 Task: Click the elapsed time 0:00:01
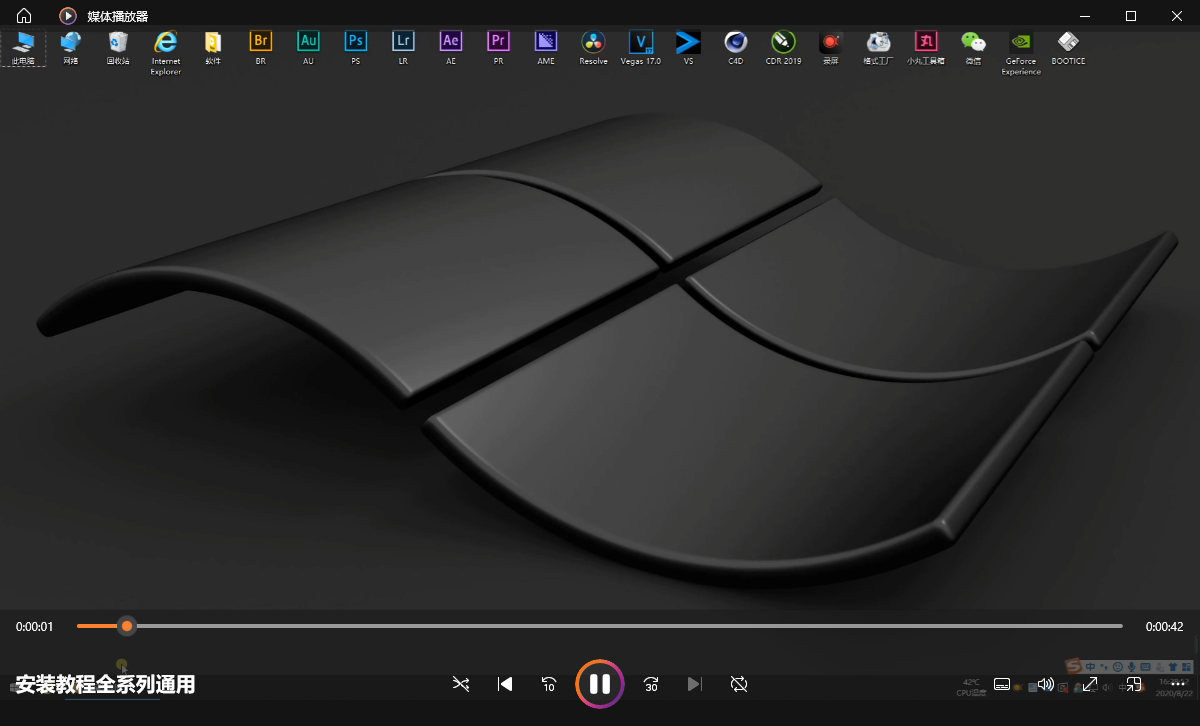coord(34,627)
